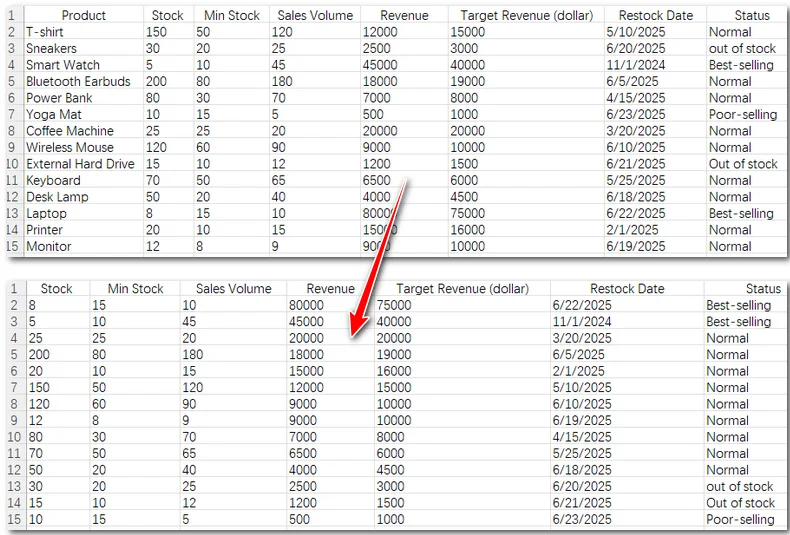This screenshot has width=790, height=535.
Task: Click the Restock Date header in the upper table
Action: pos(655,15)
